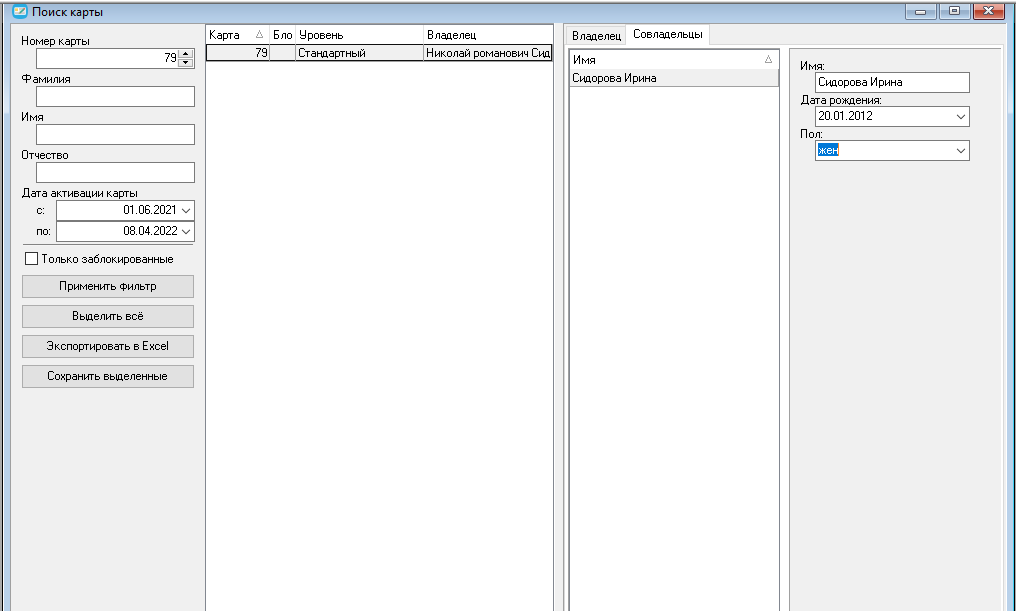Click the Применить фильтр button
Image resolution: width=1016 pixels, height=611 pixels.
pos(108,286)
